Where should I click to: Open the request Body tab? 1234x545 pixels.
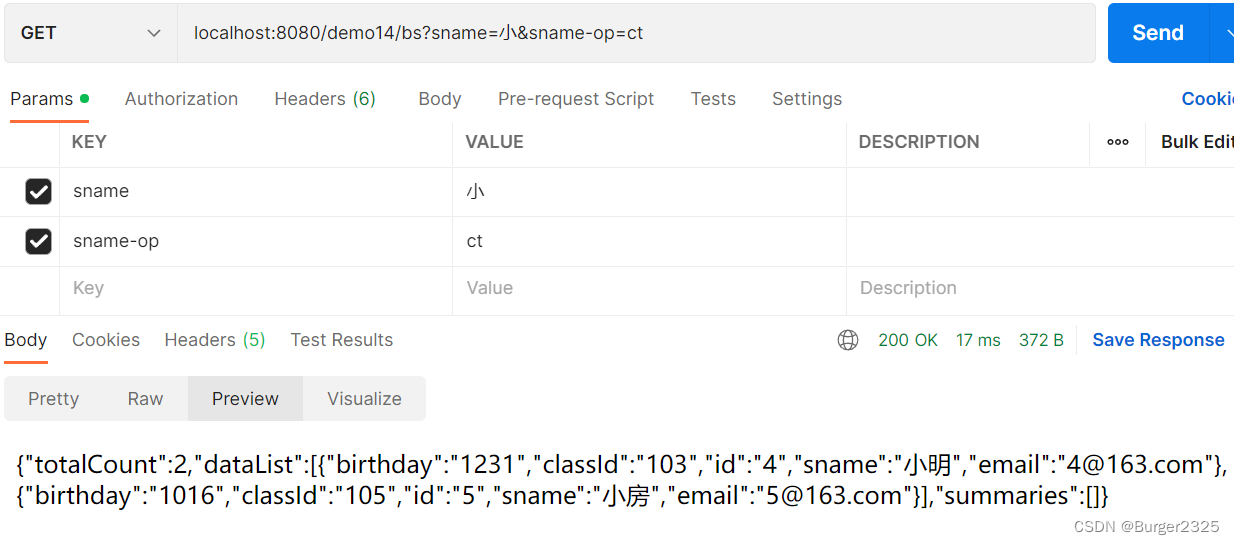pos(440,99)
